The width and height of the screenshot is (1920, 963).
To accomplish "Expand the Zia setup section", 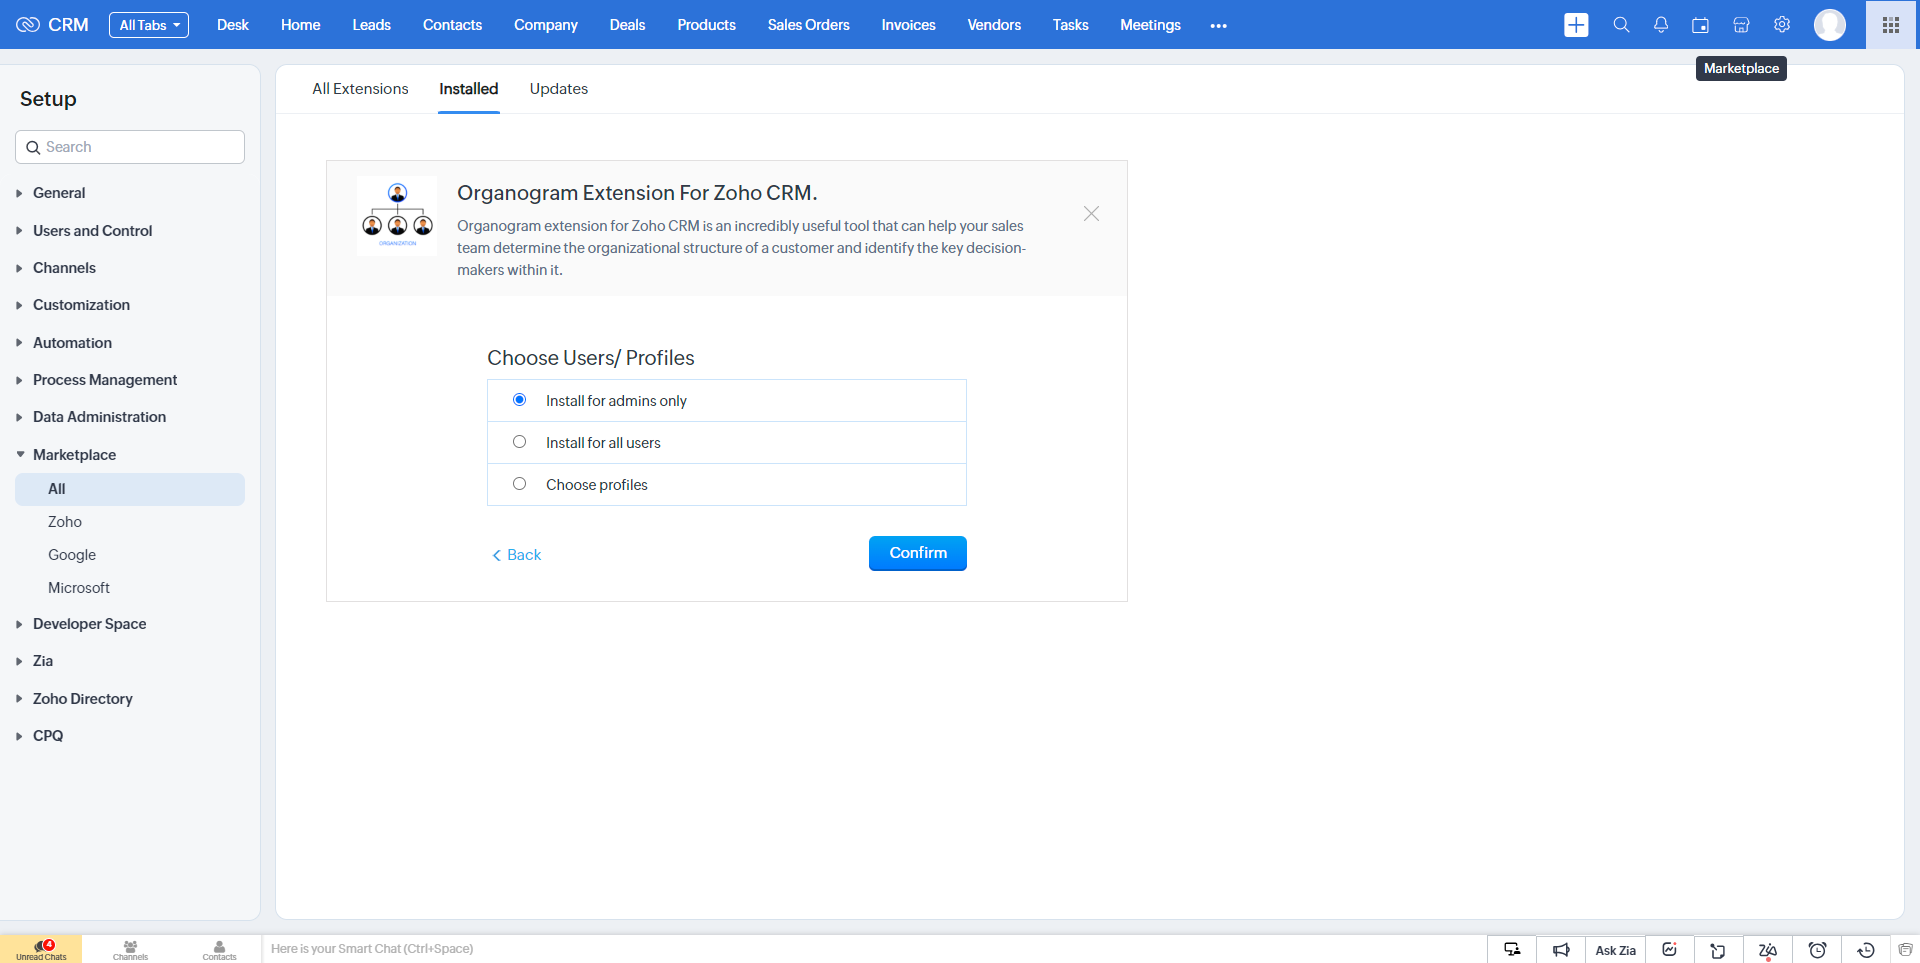I will (x=43, y=661).
